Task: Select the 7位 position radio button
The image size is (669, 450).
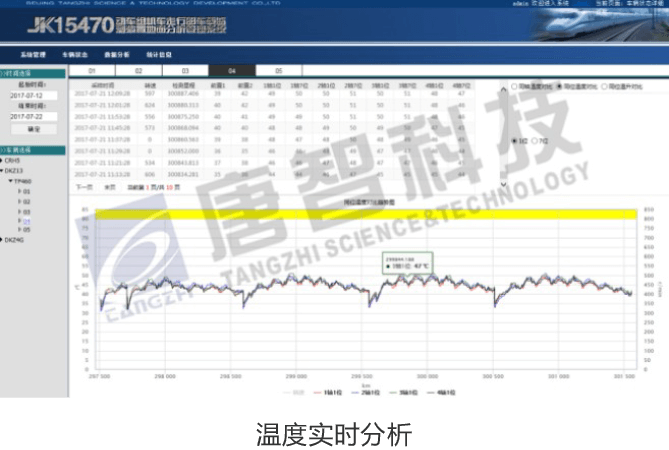Action: tap(534, 141)
